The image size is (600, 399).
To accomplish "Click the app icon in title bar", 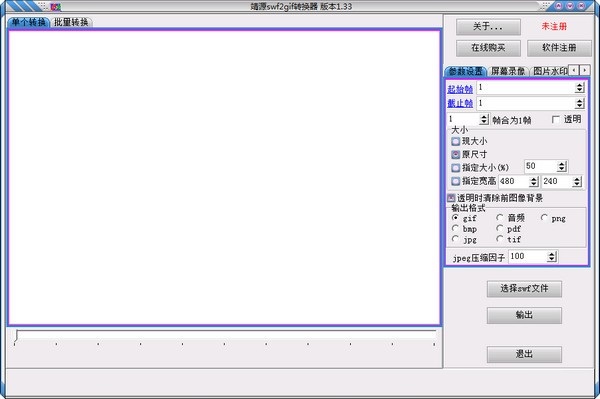I will [56, 7].
